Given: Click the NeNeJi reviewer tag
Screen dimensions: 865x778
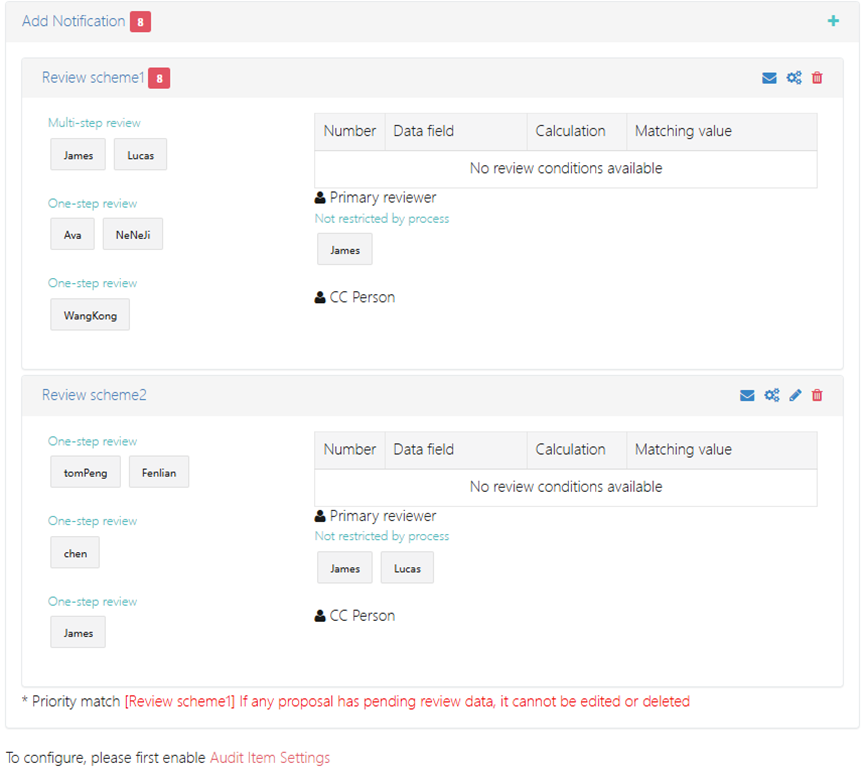Looking at the screenshot, I should (133, 235).
